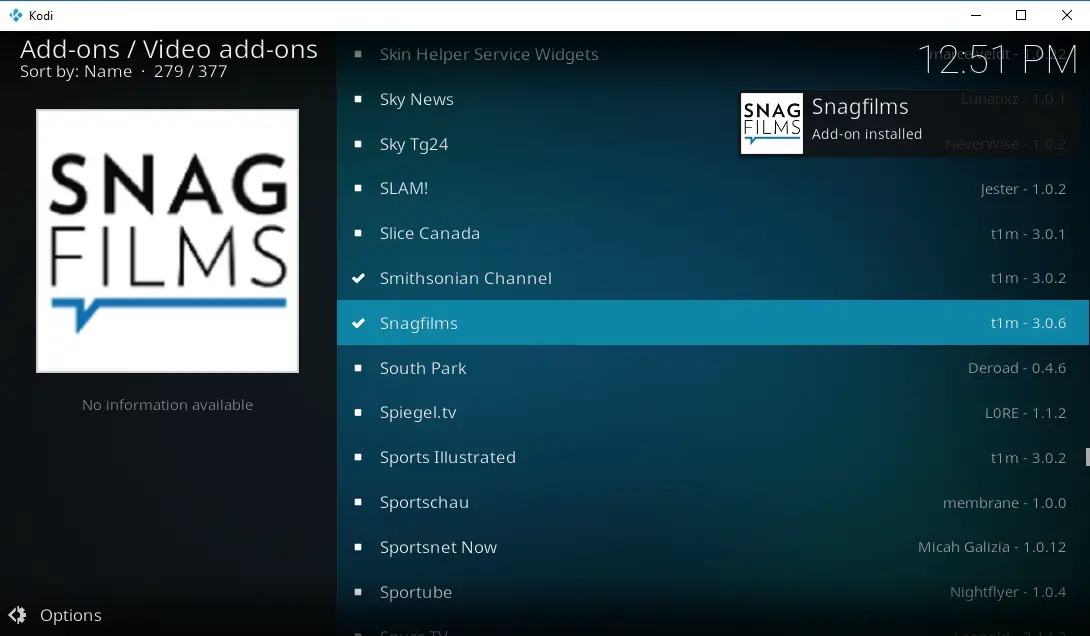Screen dimensions: 1090x636
Task: Select the Sportsnet Now add-on
Action: tap(713, 547)
